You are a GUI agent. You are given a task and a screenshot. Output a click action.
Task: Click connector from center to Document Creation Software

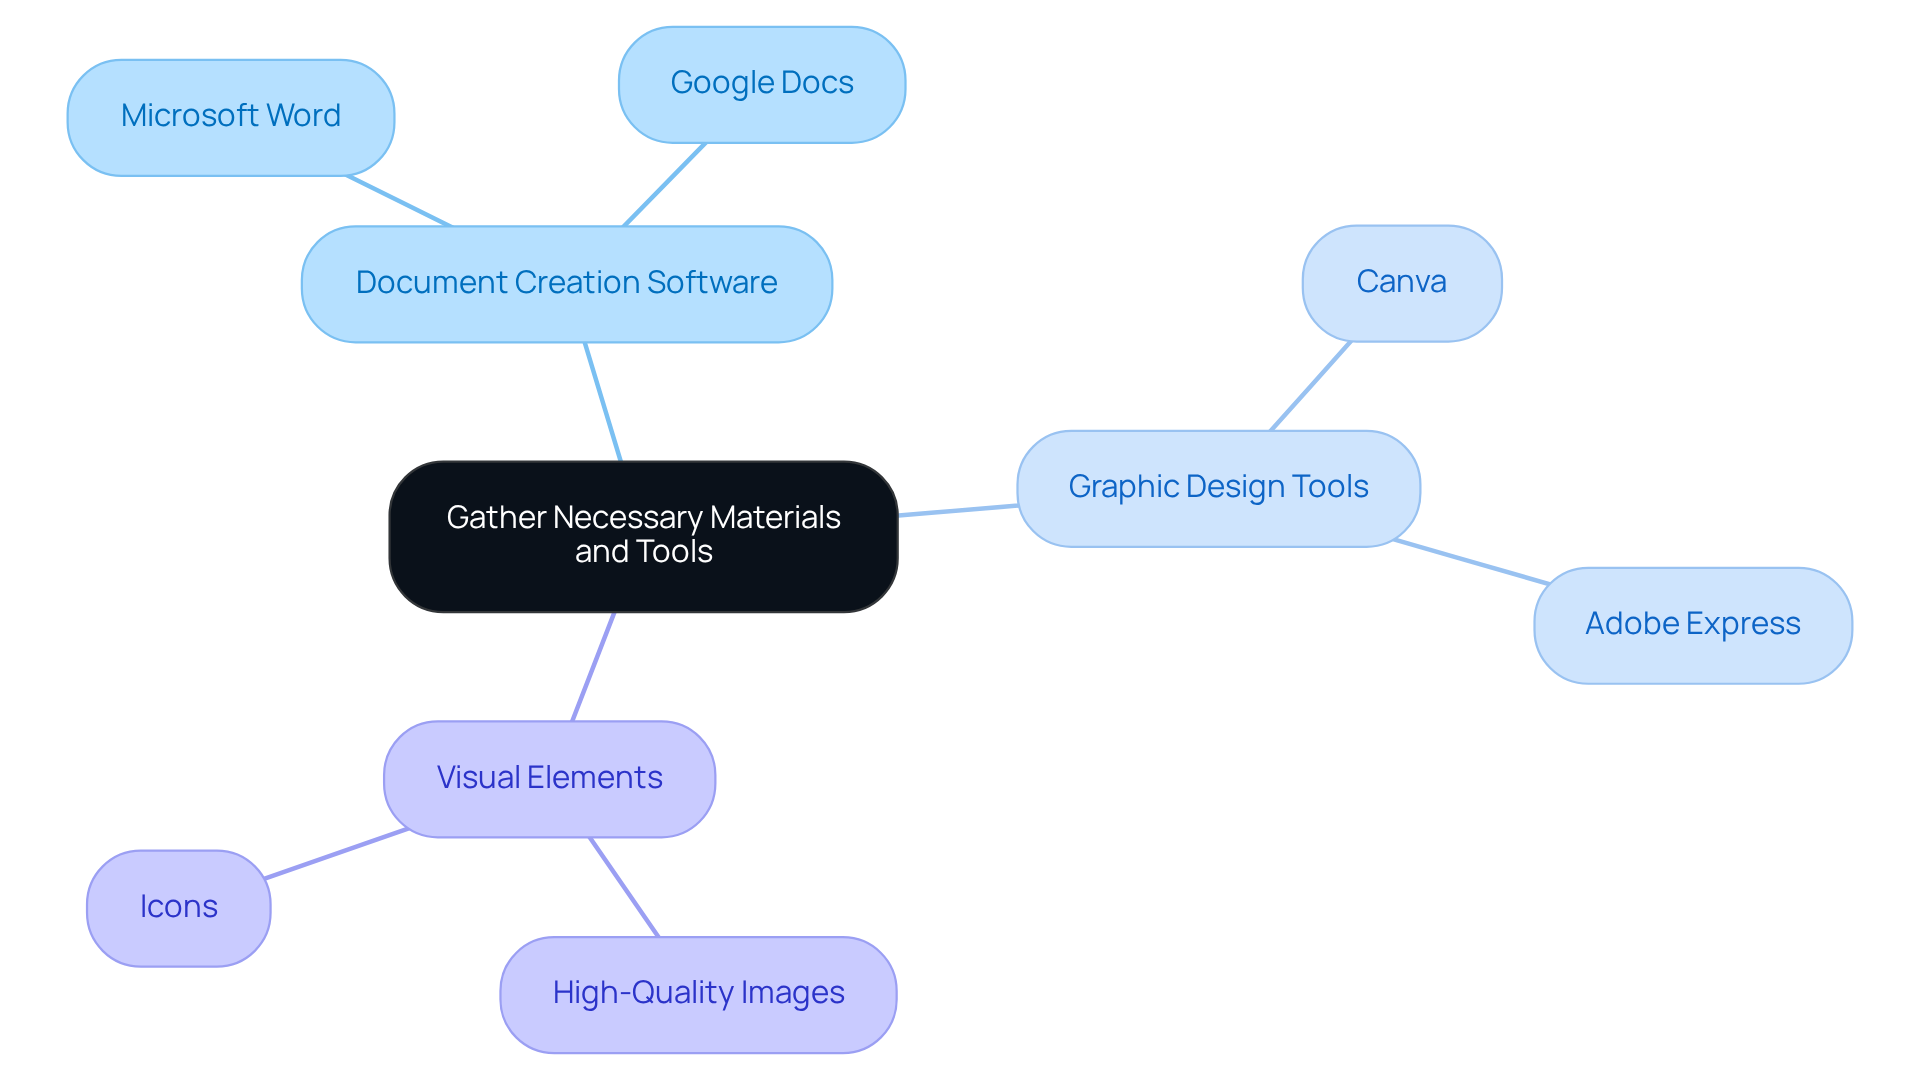pyautogui.click(x=603, y=402)
